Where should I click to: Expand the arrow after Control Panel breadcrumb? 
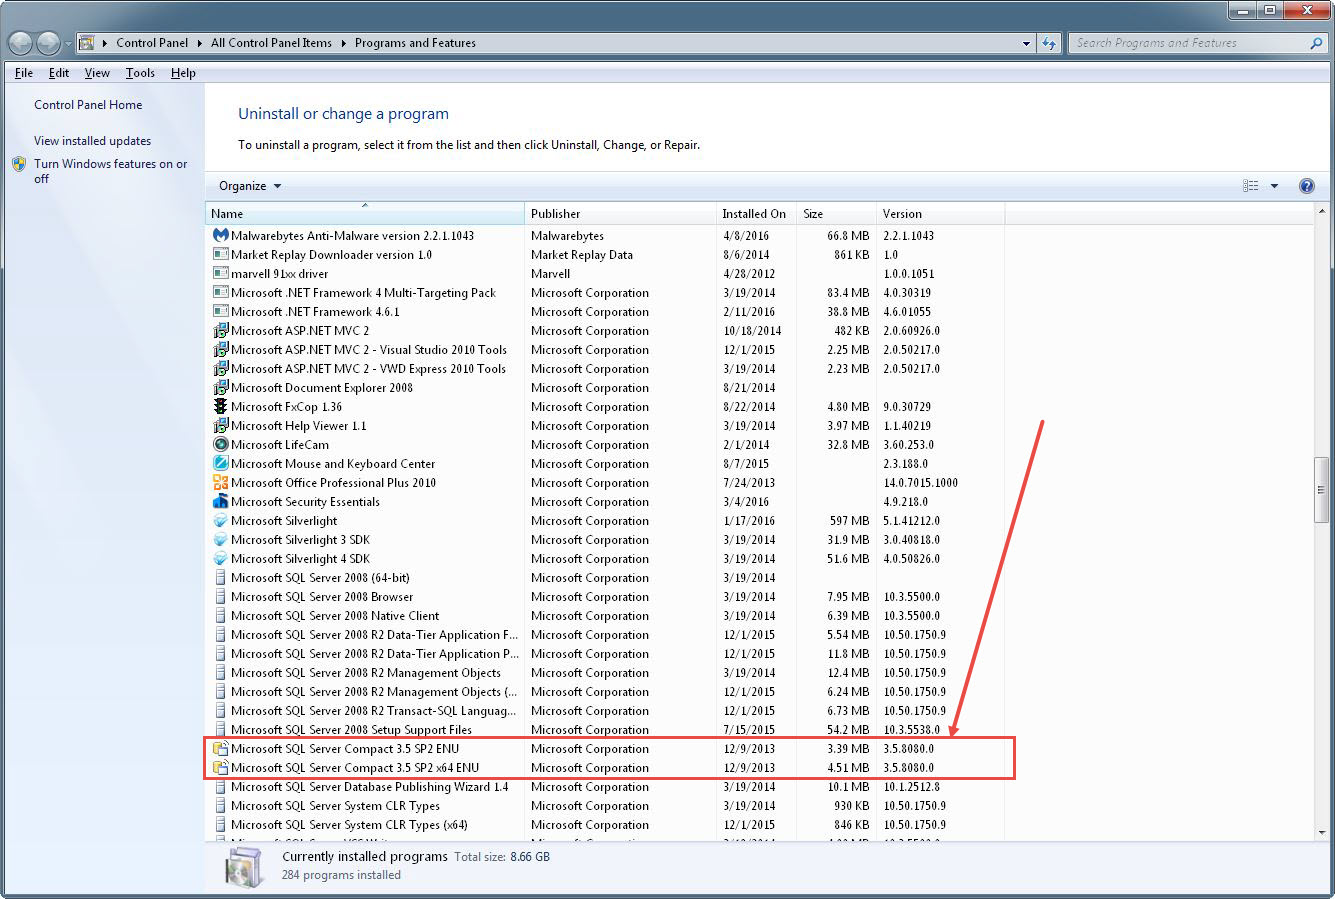tap(201, 43)
